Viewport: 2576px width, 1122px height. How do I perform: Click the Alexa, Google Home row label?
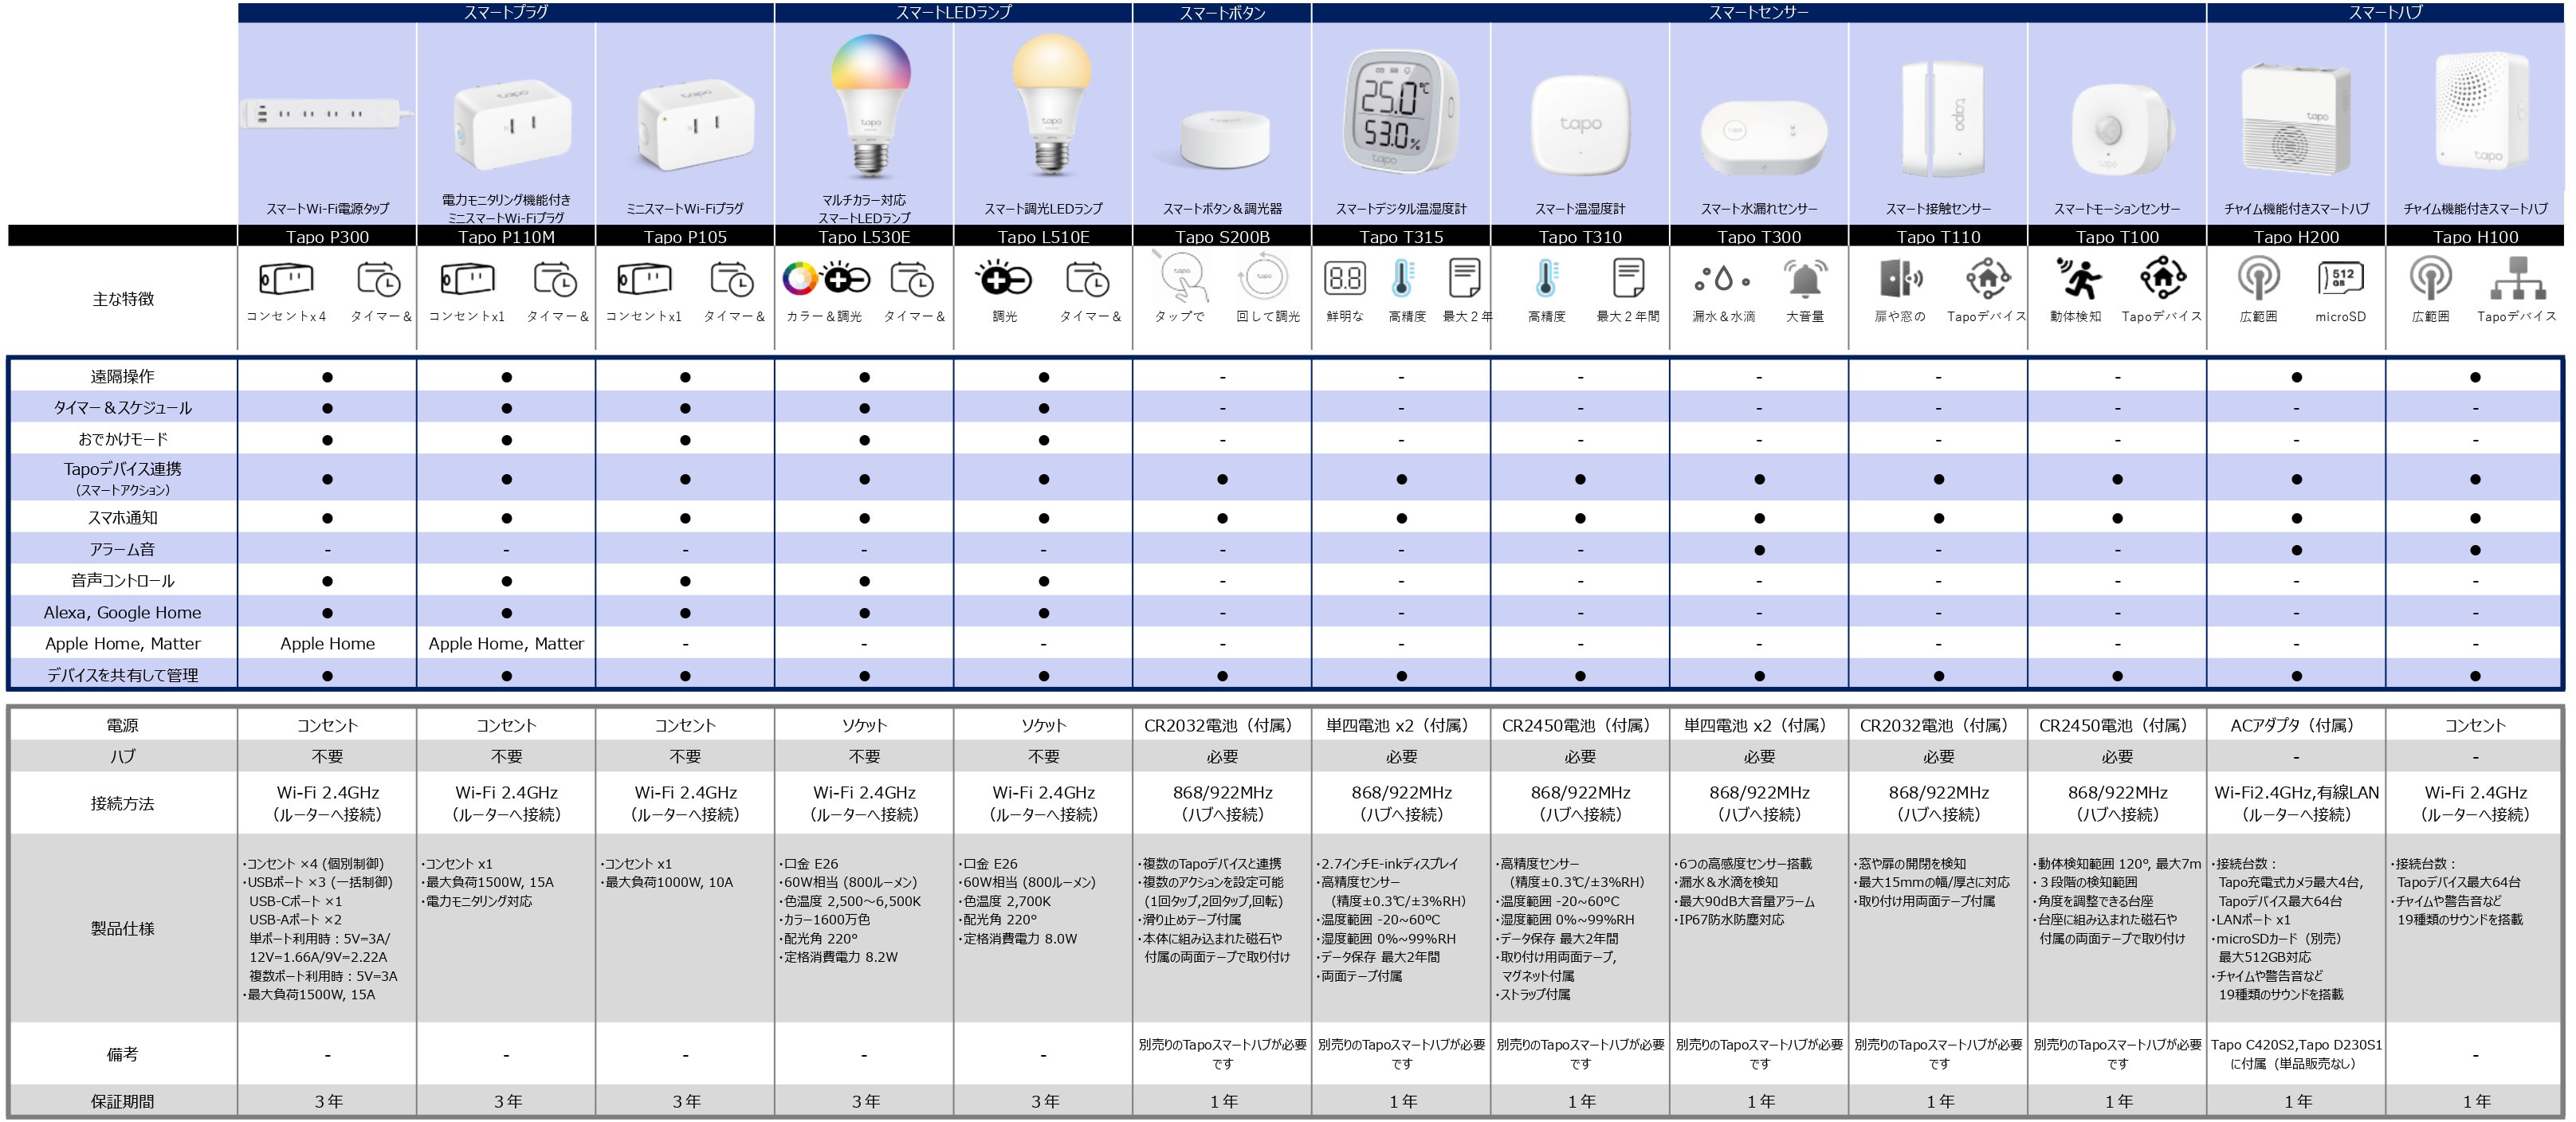point(122,612)
